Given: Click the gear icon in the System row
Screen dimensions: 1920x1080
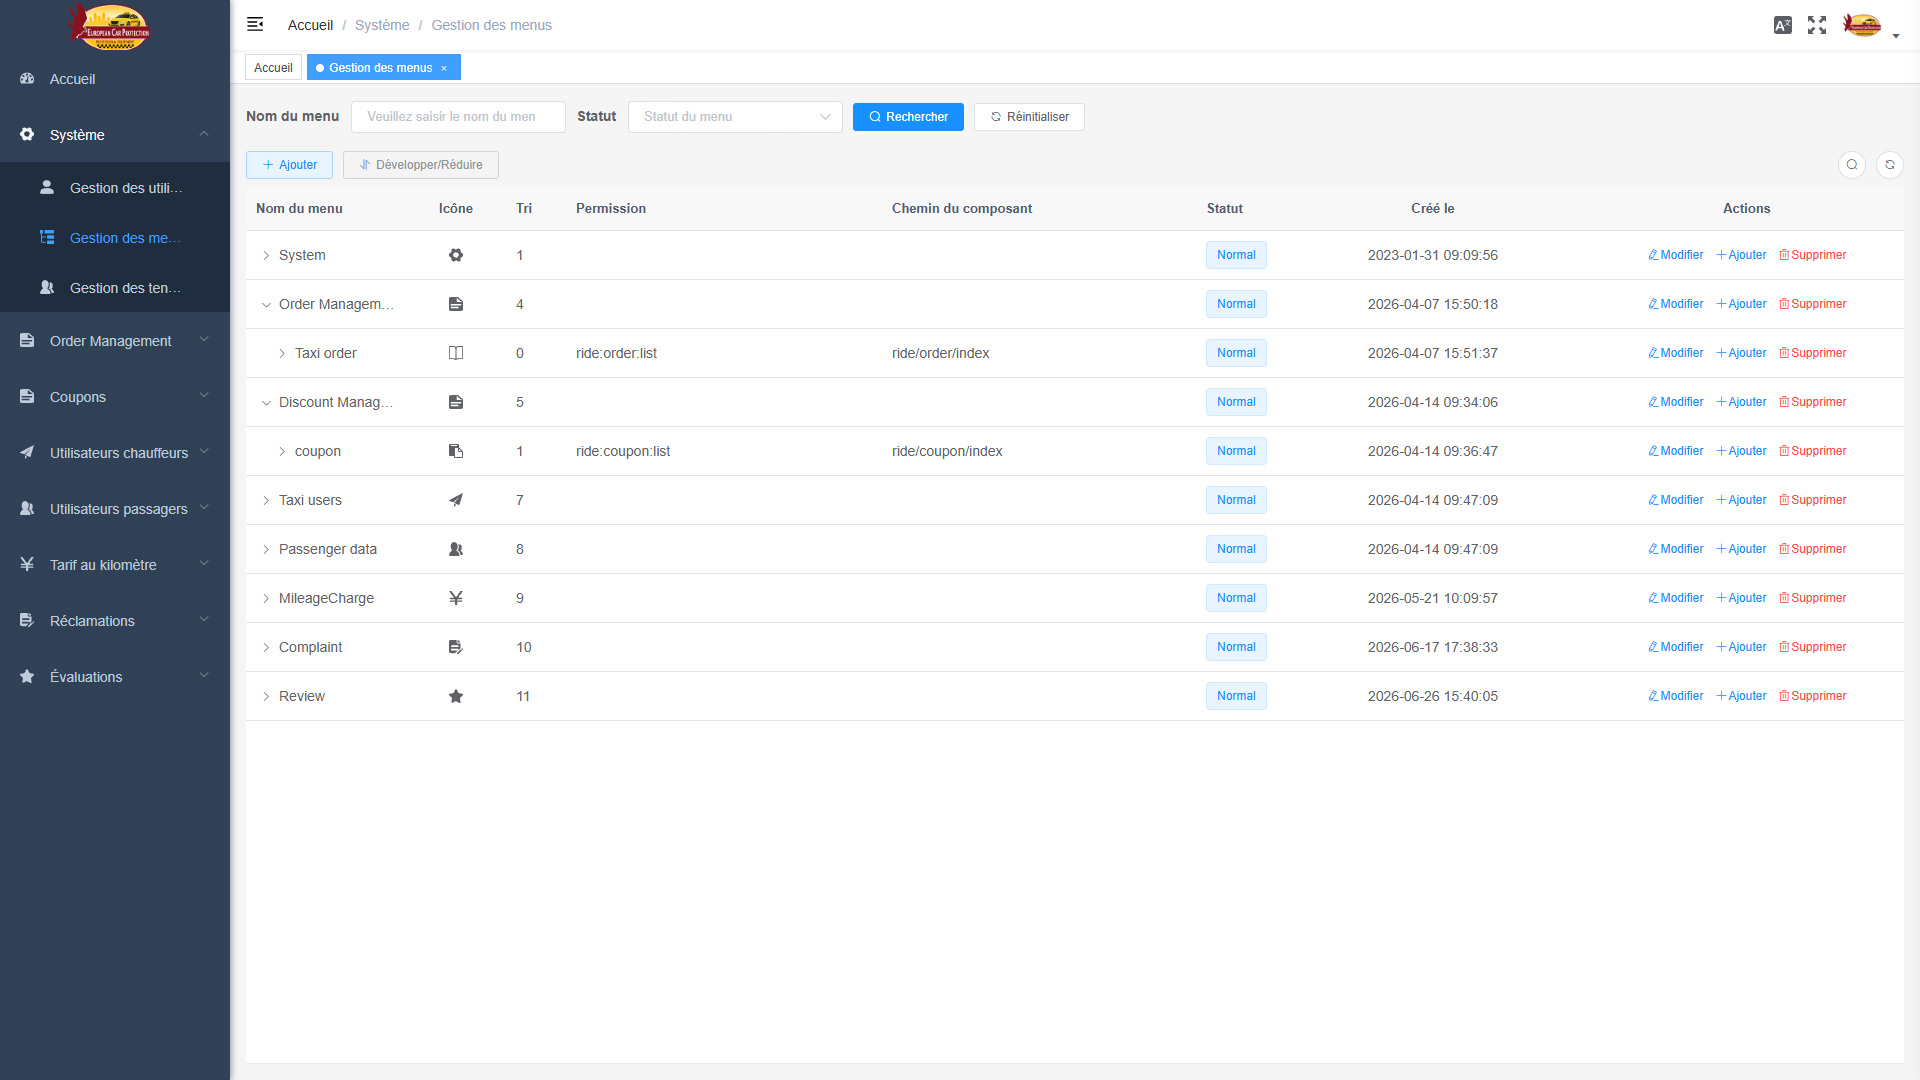Looking at the screenshot, I should point(456,255).
